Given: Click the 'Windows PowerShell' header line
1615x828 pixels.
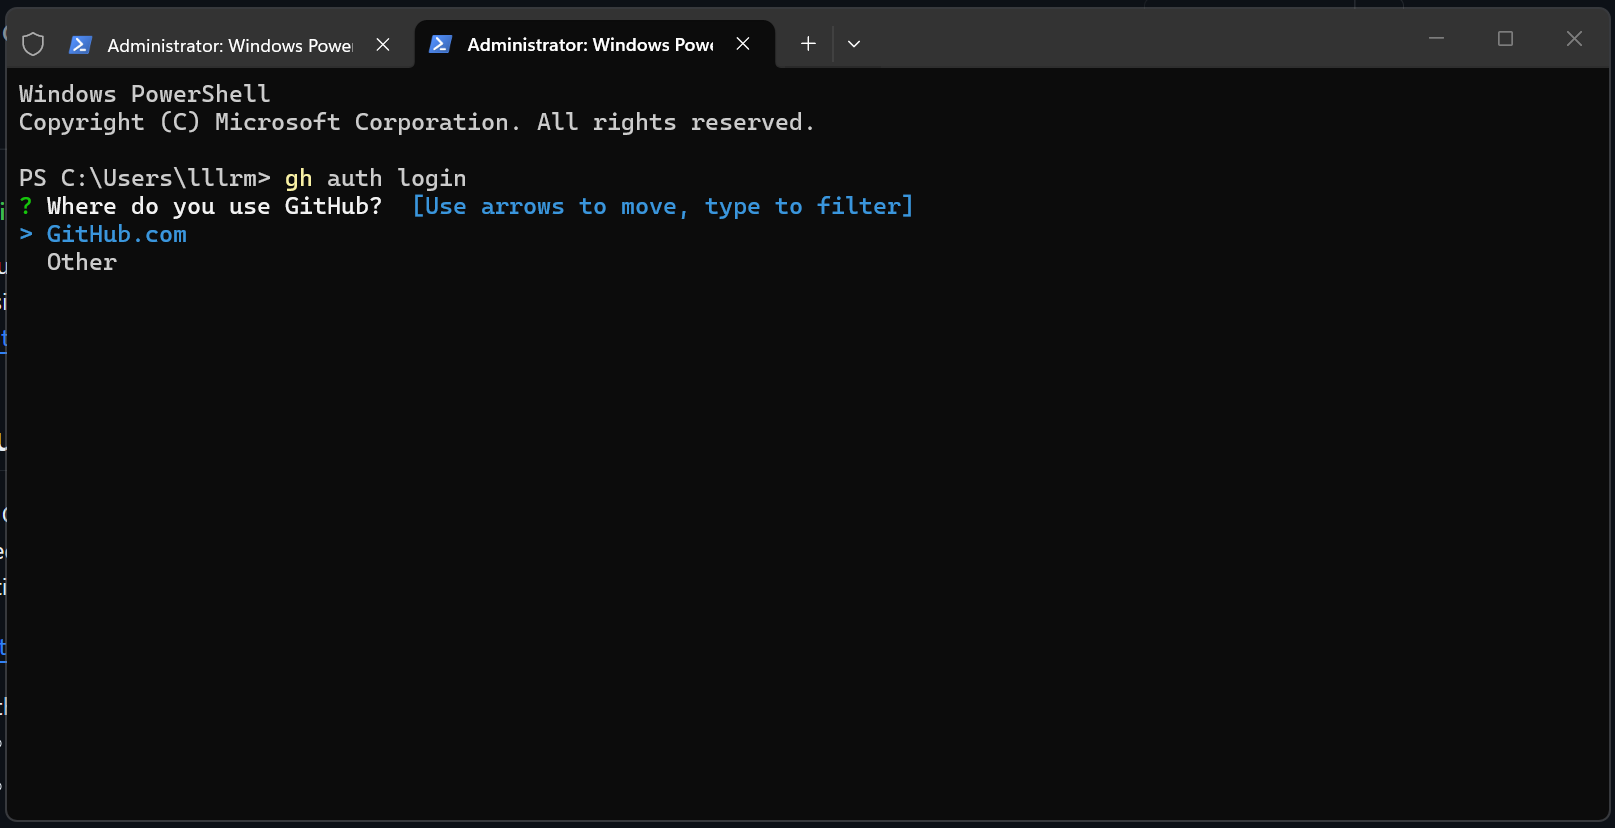Looking at the screenshot, I should point(145,94).
